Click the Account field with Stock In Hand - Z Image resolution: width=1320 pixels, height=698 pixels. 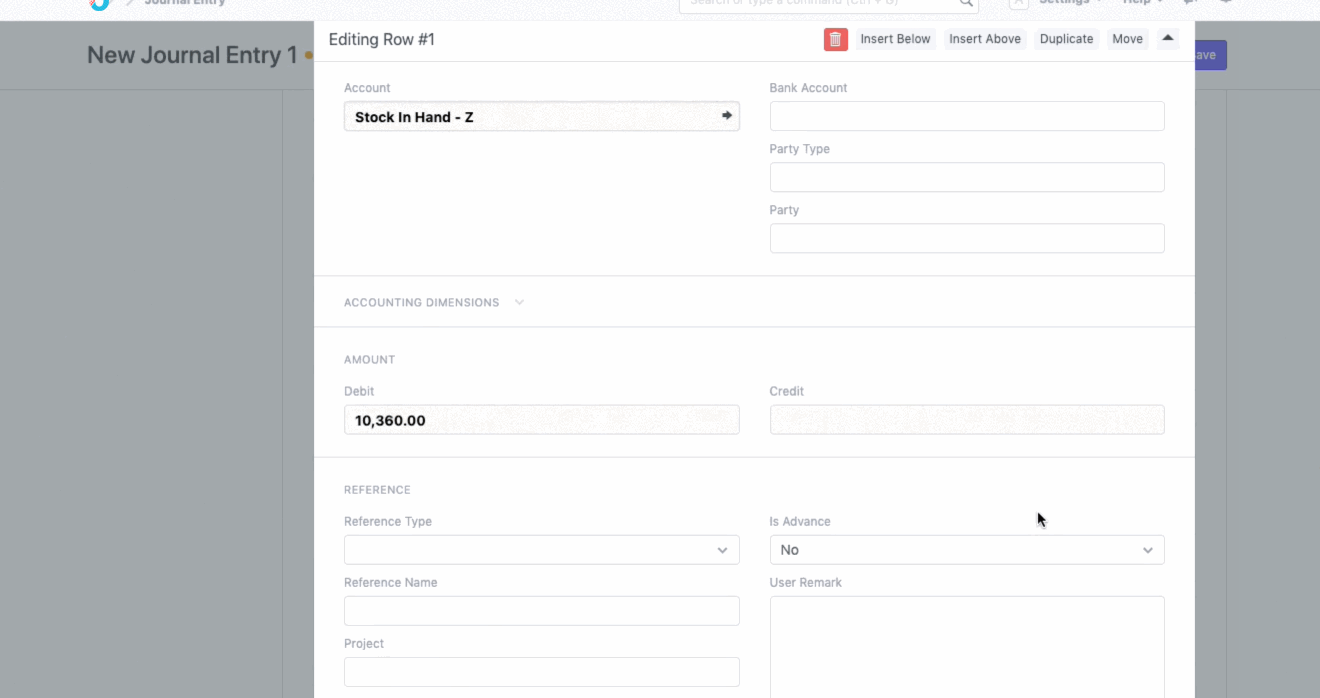(542, 116)
